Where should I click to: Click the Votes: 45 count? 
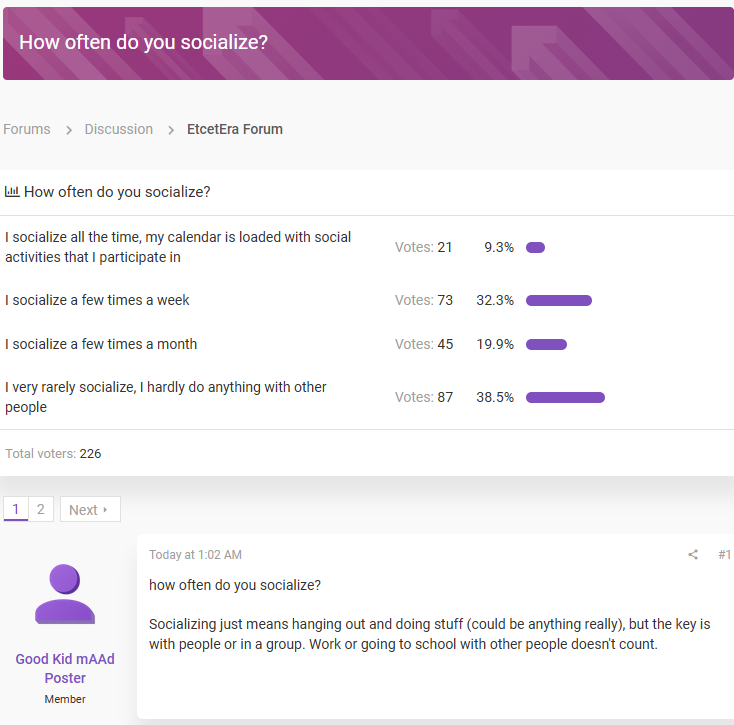(424, 344)
